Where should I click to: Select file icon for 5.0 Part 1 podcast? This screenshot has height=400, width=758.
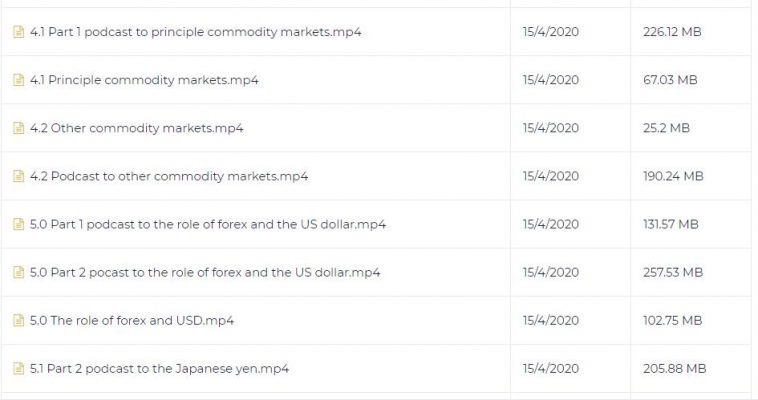(x=18, y=224)
